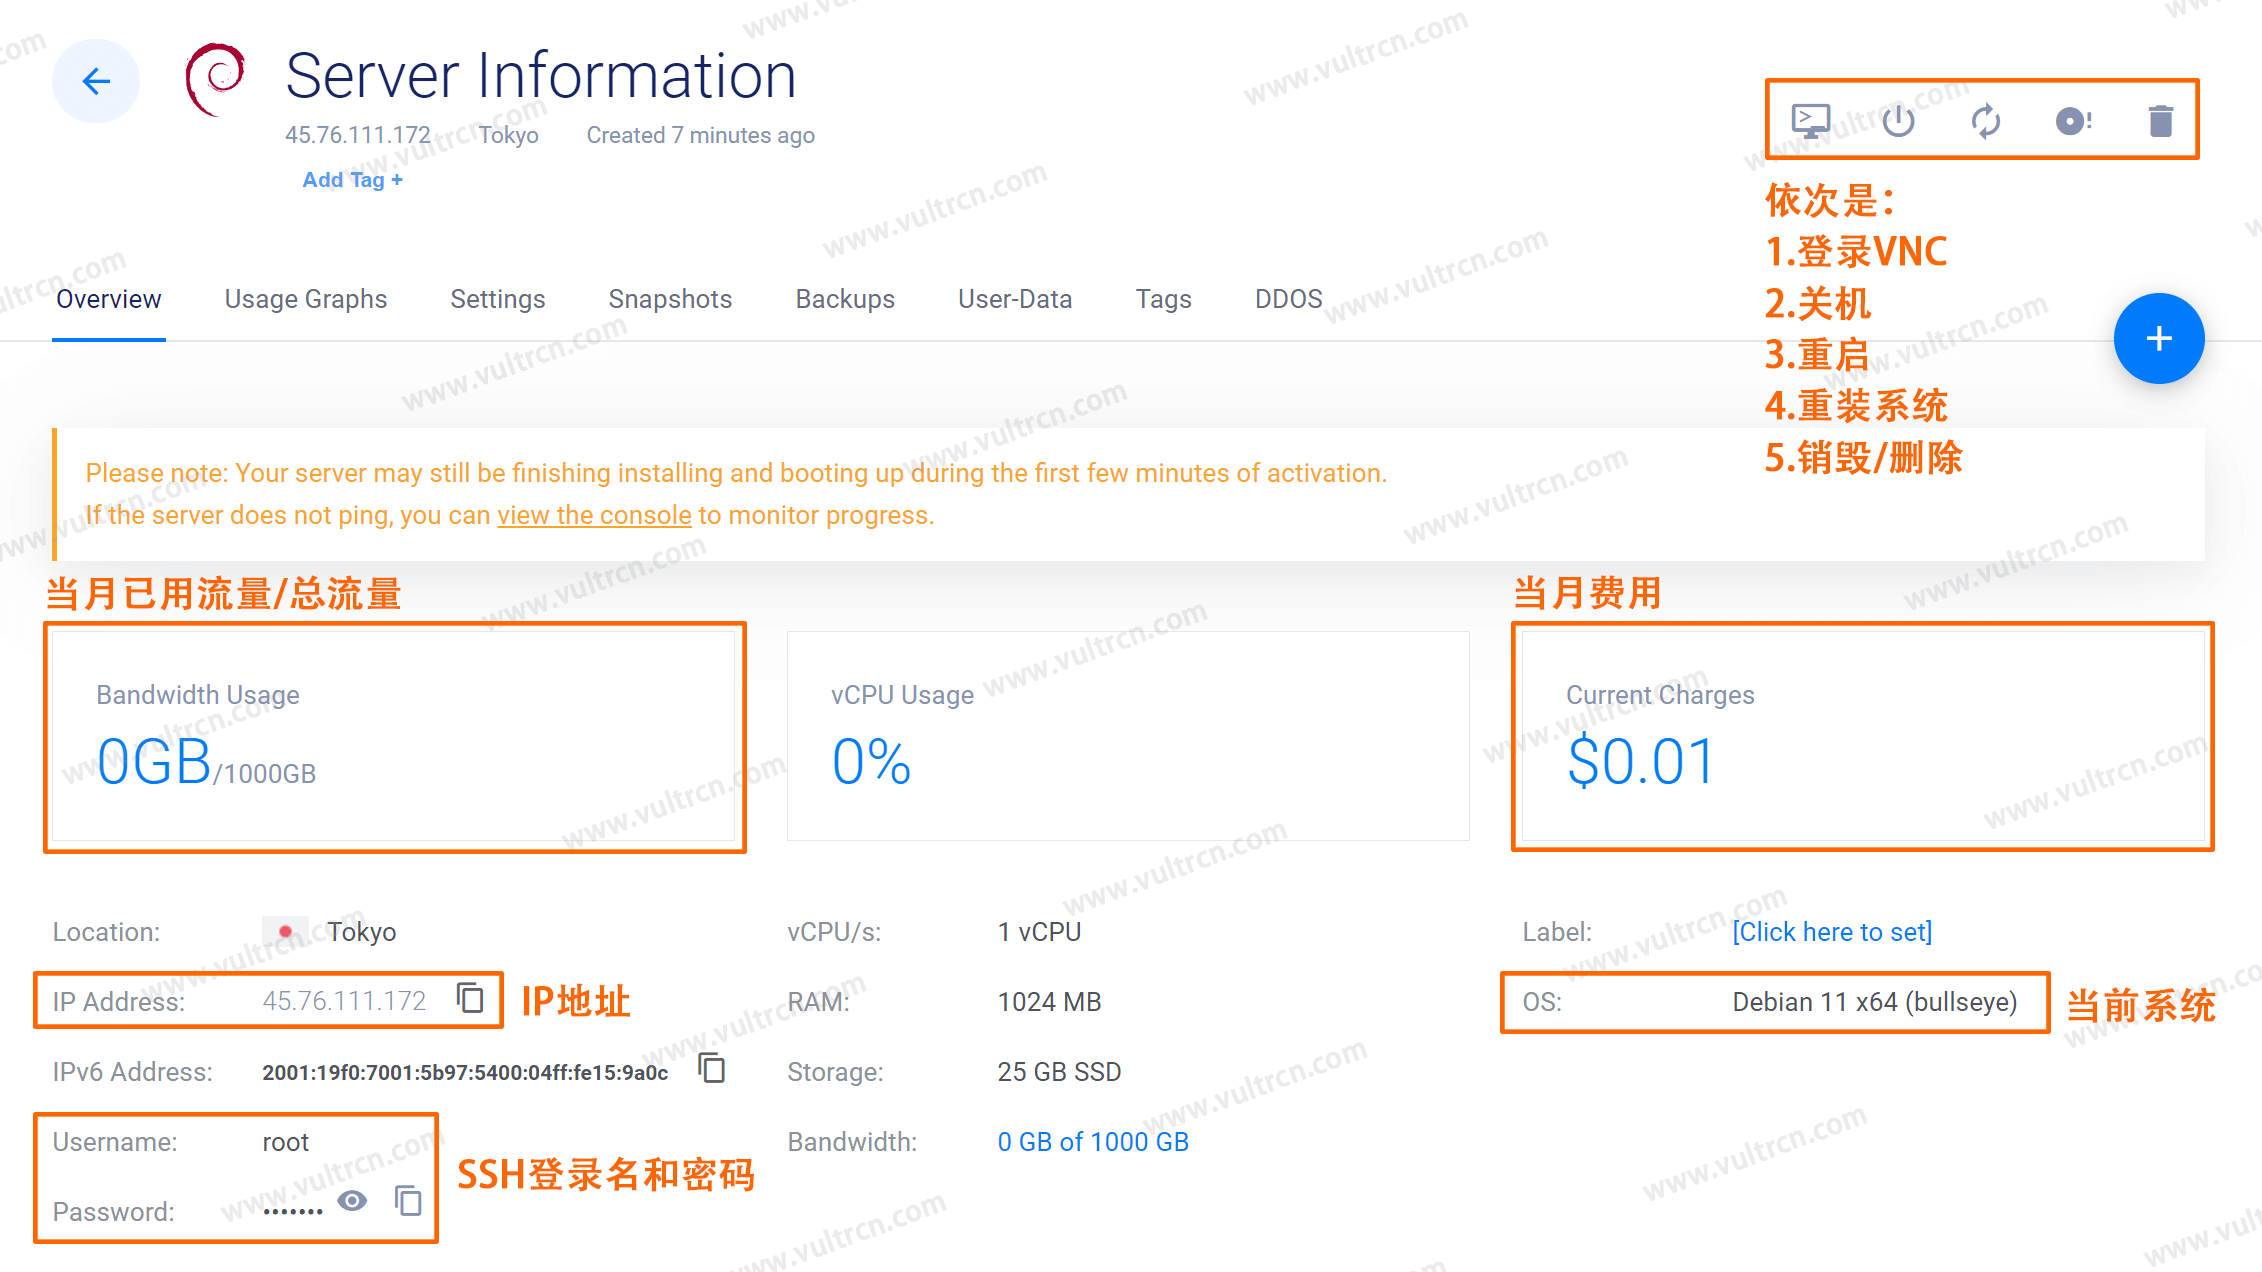
Task: Click the reinstall system disc icon
Action: click(x=2073, y=121)
